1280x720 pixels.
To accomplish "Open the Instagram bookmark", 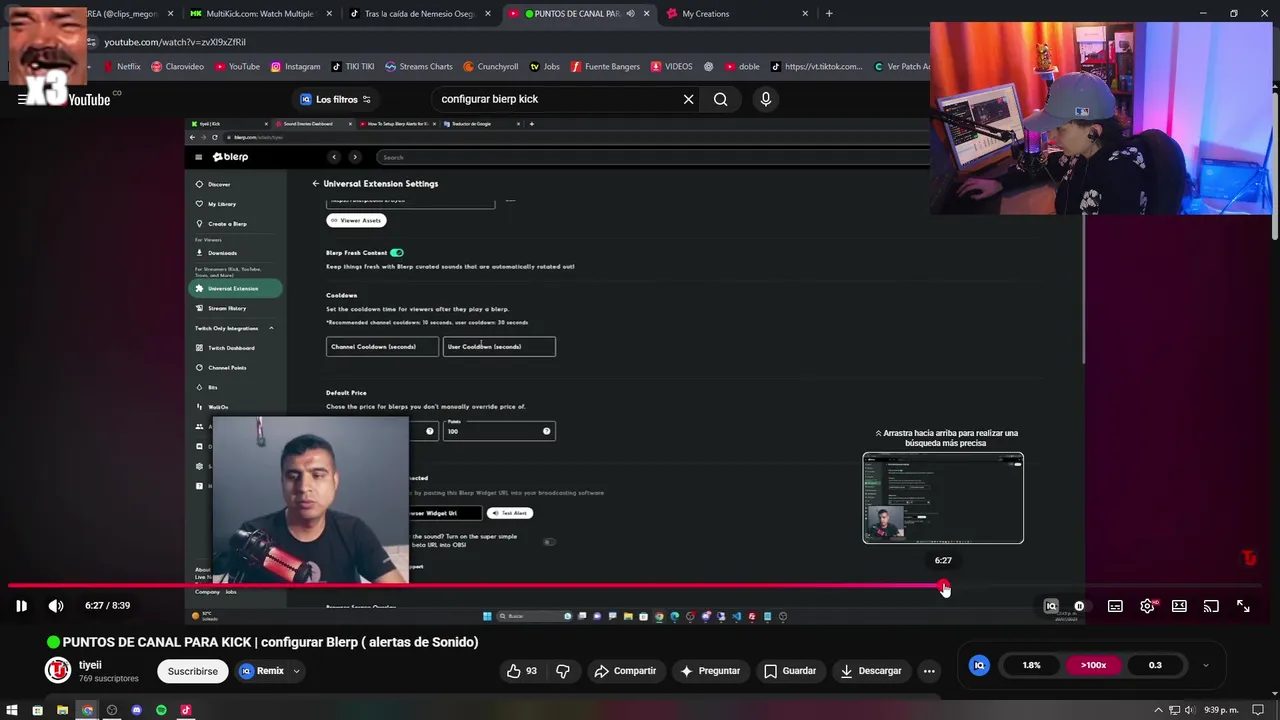I will click(x=295, y=67).
